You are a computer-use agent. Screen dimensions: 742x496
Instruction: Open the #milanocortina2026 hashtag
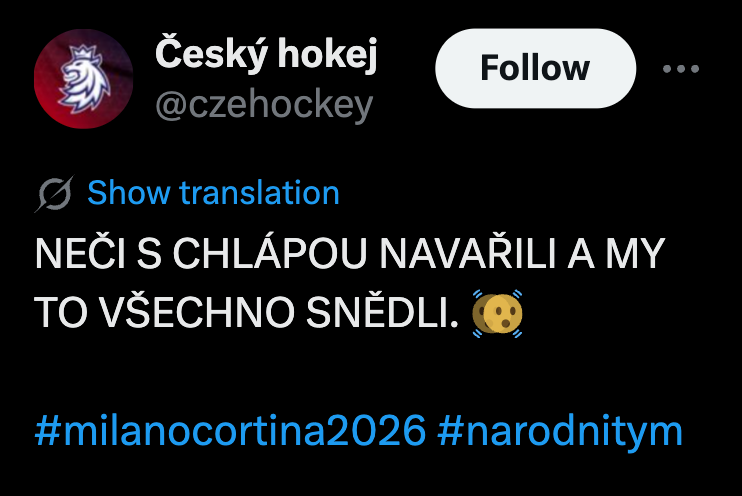230,430
